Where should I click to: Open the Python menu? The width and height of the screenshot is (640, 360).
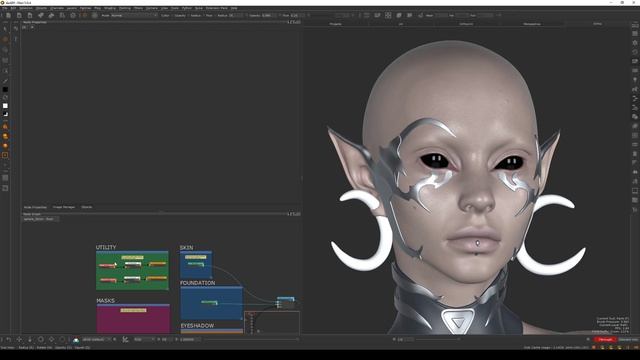187,8
